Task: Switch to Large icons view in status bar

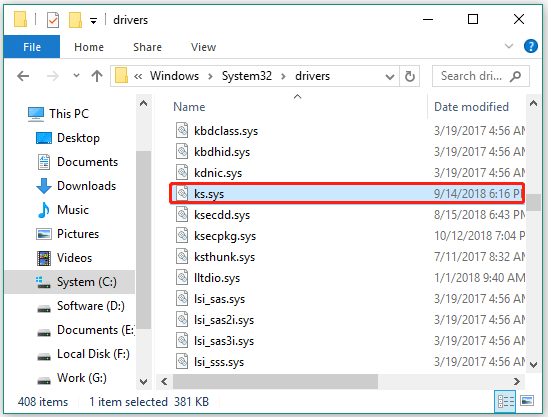Action: tap(527, 401)
